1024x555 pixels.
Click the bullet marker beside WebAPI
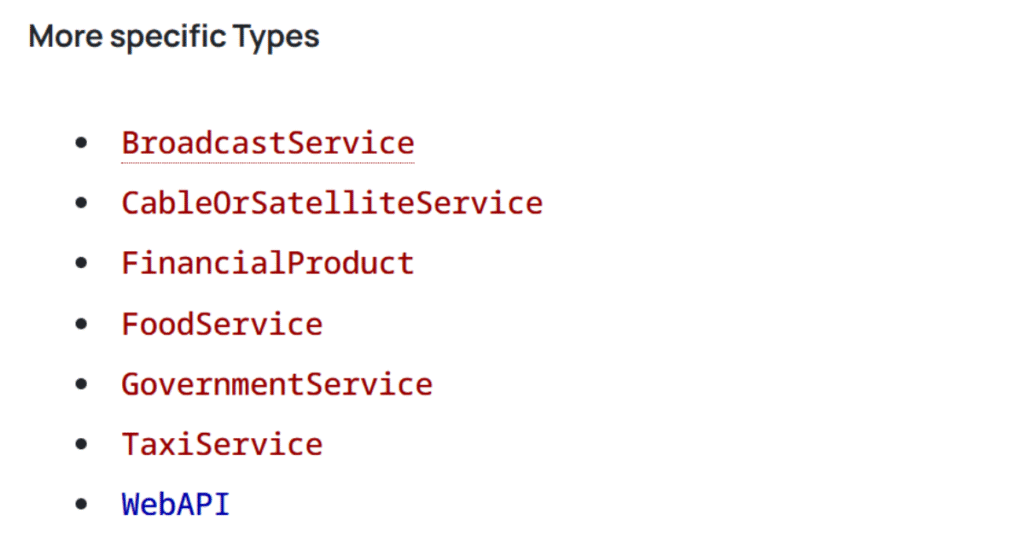(x=81, y=505)
